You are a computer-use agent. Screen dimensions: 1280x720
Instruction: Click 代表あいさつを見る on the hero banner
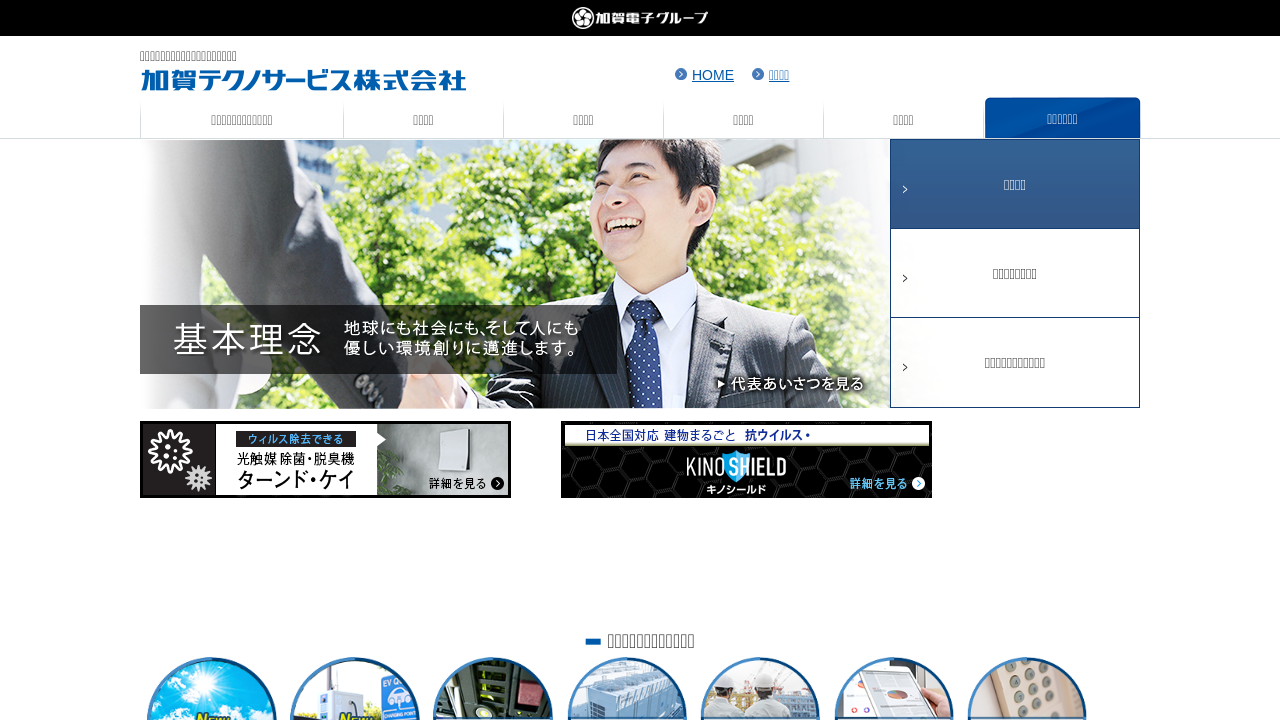point(790,384)
